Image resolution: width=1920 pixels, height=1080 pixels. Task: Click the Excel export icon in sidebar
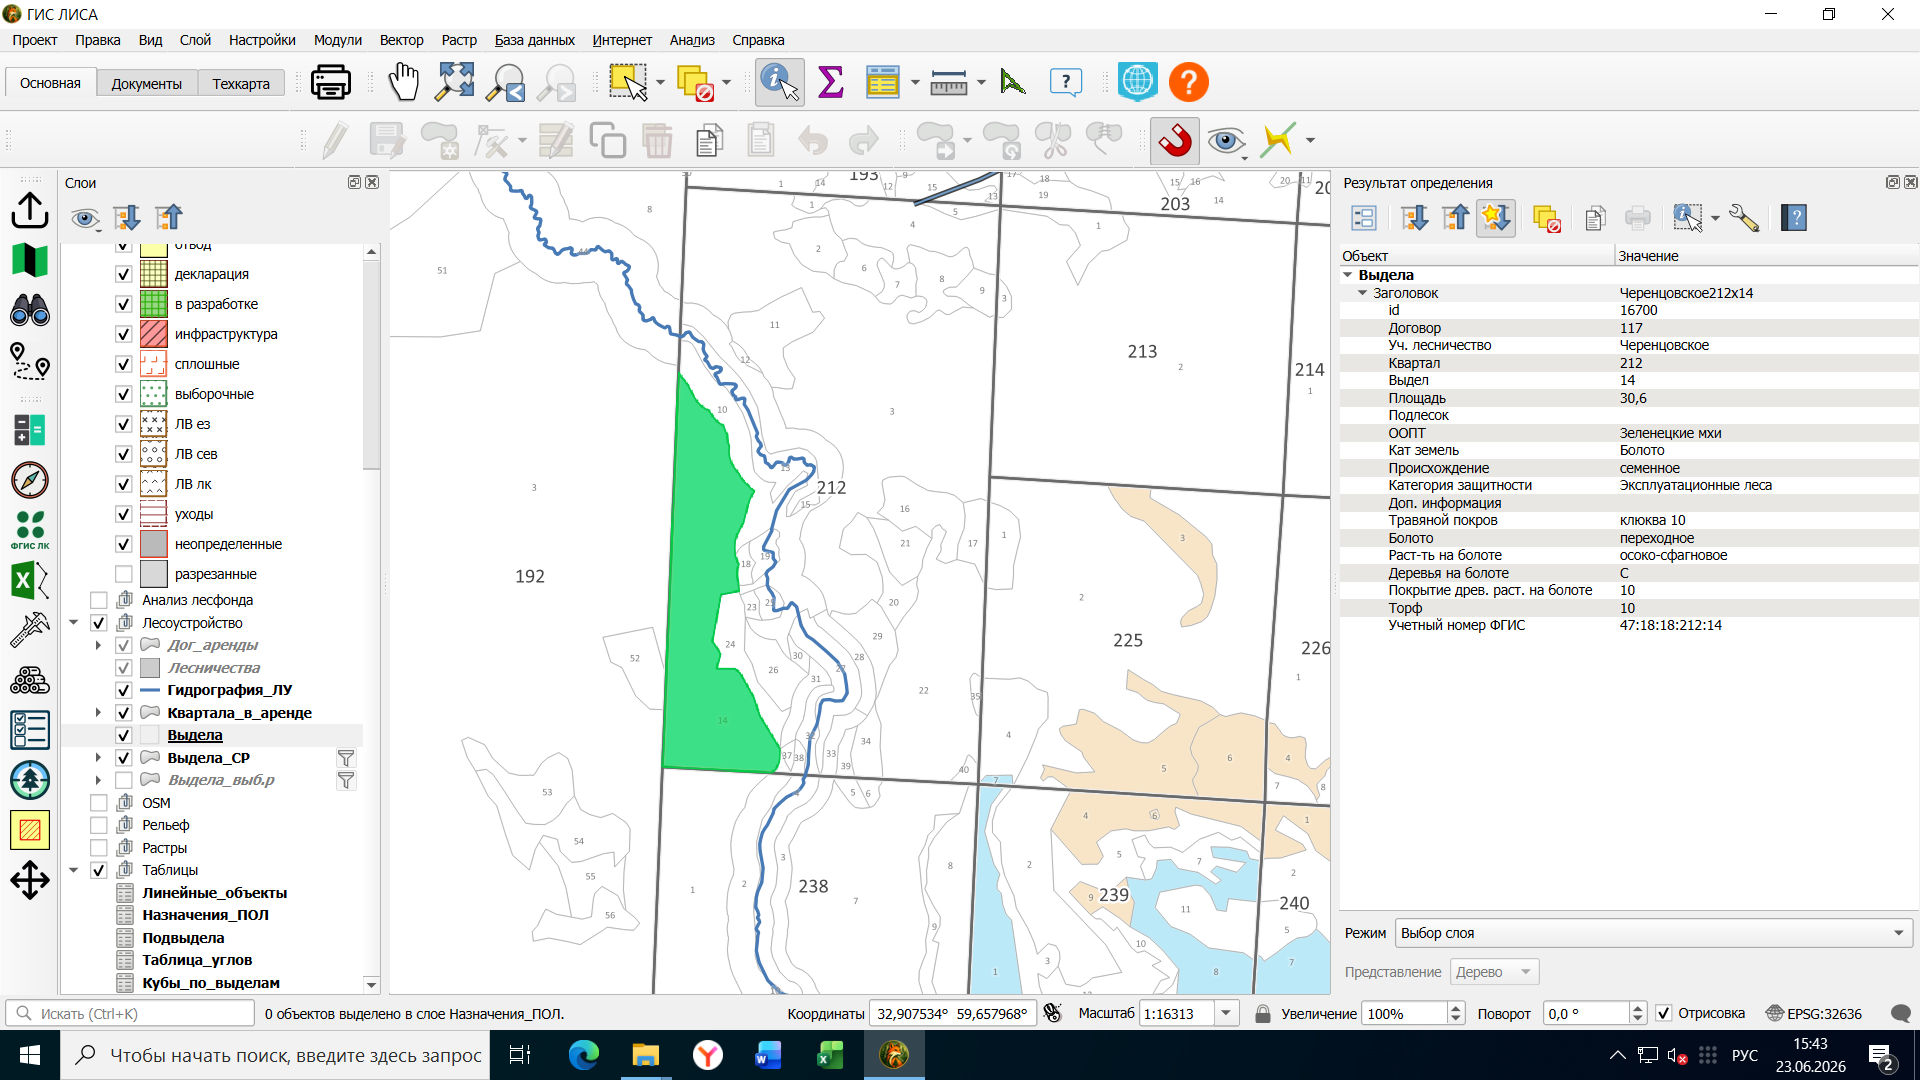click(30, 580)
